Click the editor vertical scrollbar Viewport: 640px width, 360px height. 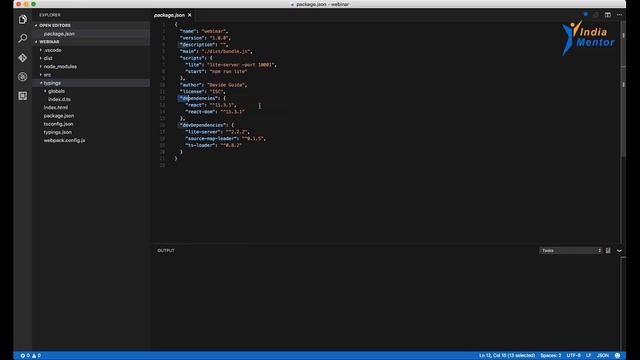(x=623, y=90)
